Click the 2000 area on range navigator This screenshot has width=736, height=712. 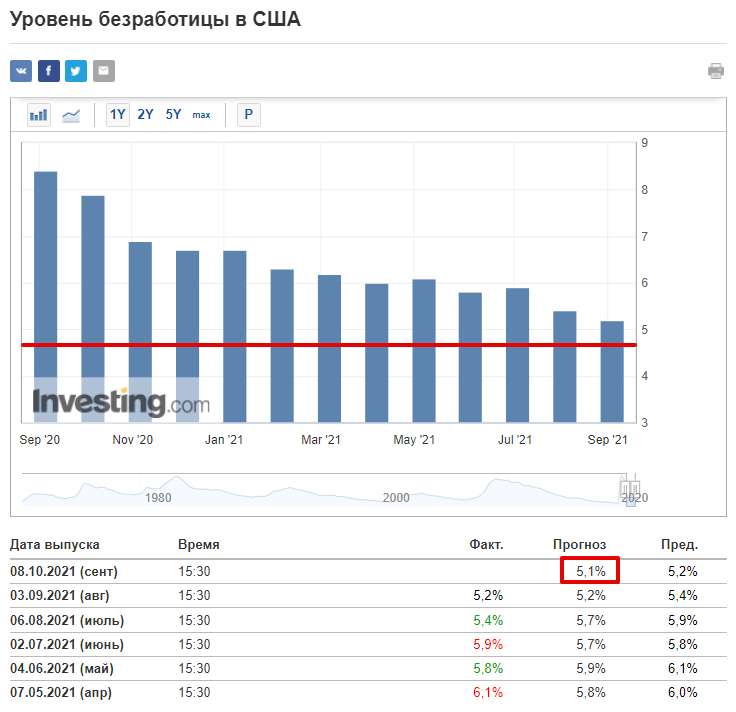coord(396,498)
